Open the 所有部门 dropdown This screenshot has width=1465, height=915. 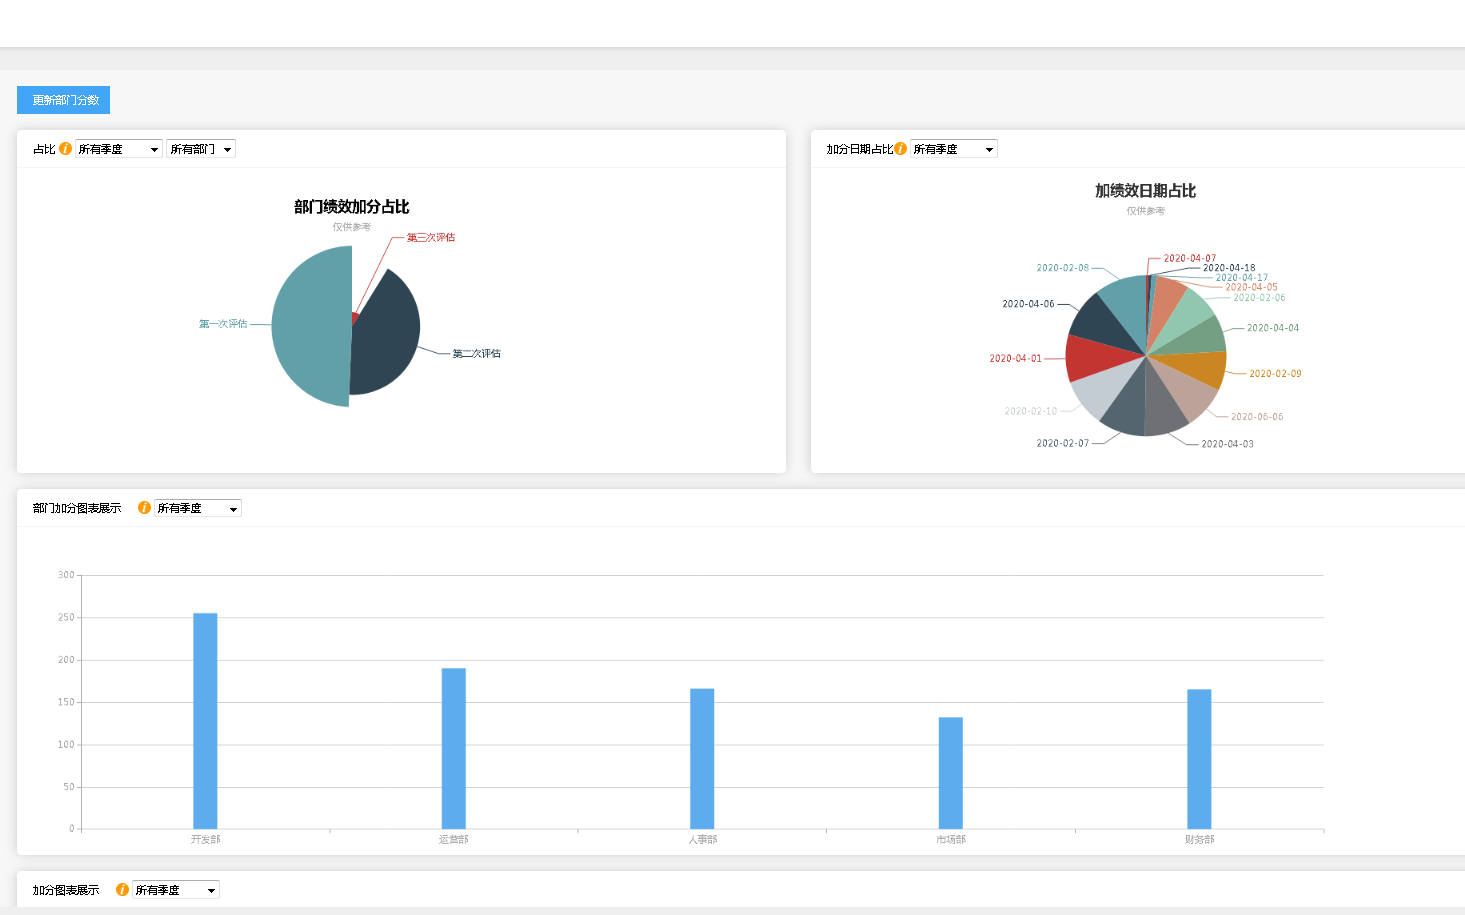[x=201, y=149]
